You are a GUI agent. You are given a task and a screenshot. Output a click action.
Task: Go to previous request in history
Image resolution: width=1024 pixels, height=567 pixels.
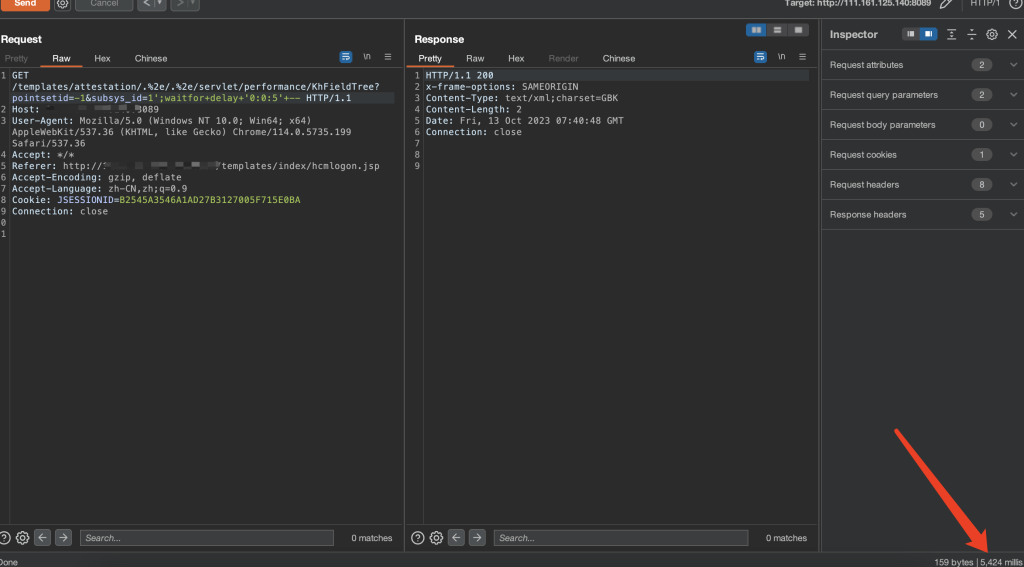(146, 4)
